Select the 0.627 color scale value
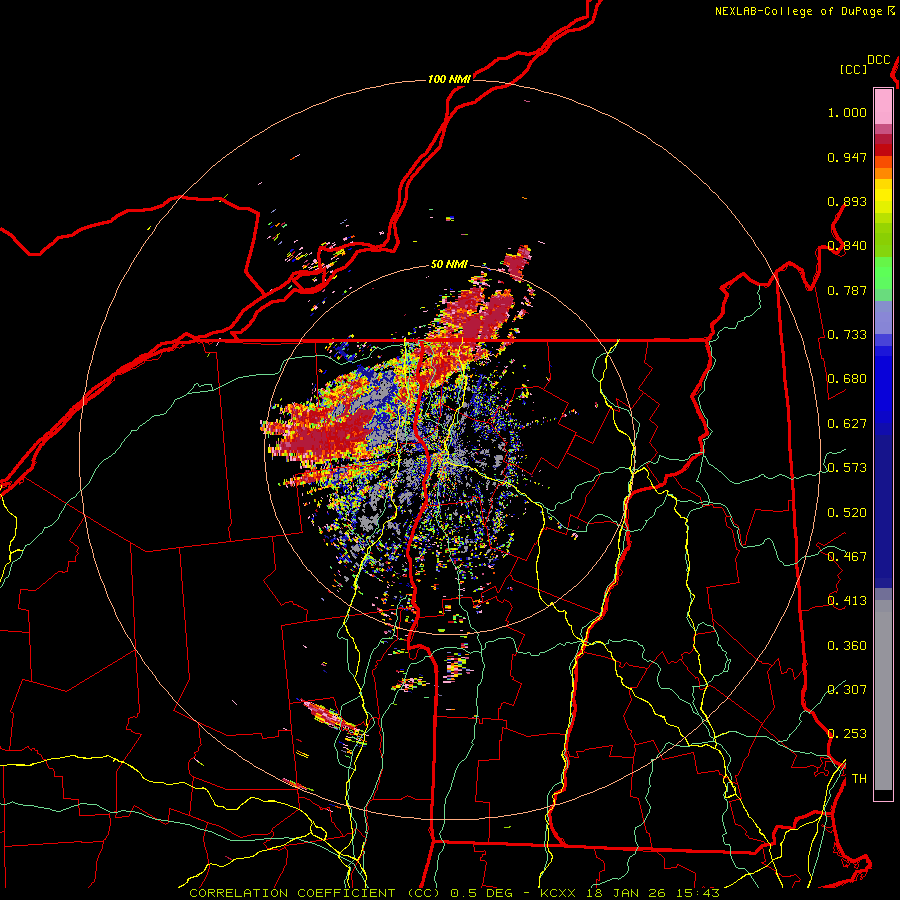 point(847,424)
